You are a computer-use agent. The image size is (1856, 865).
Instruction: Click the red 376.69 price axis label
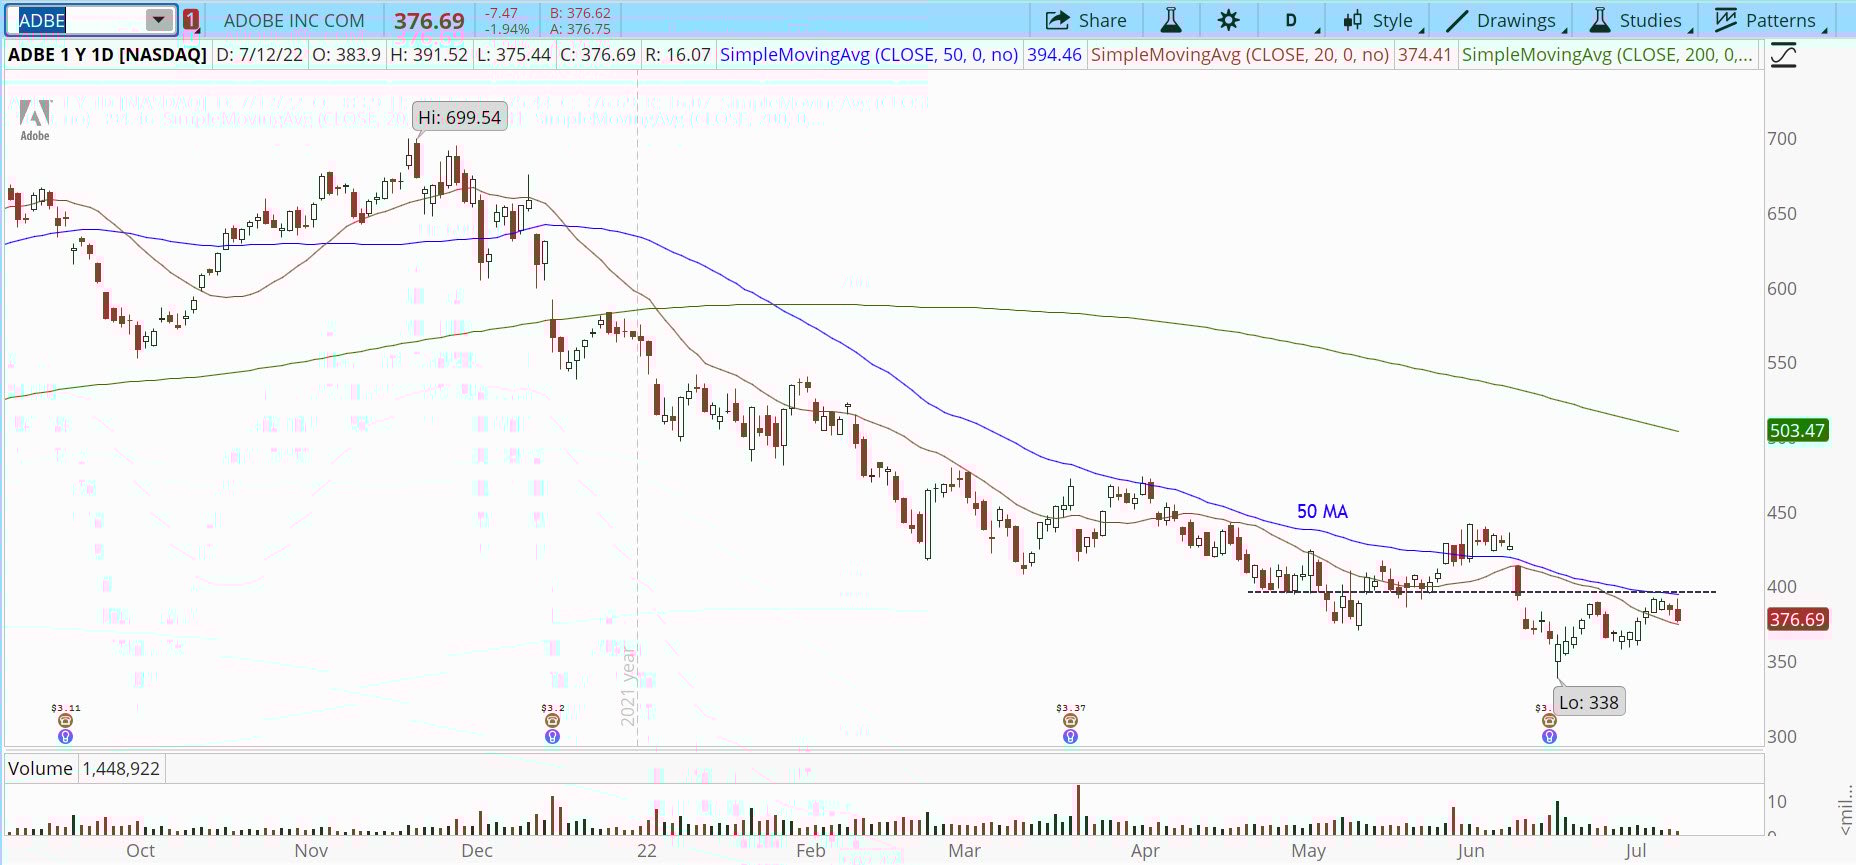click(x=1798, y=619)
